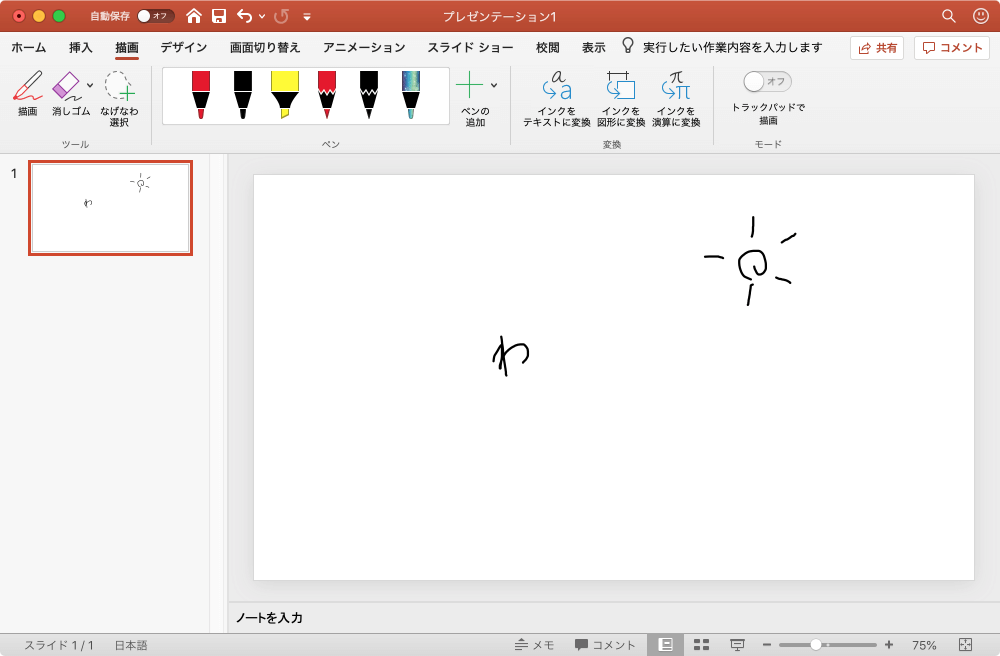The width and height of the screenshot is (1000, 656).
Task: Open Customize Quick Access Toolbar dropdown
Action: (x=307, y=17)
